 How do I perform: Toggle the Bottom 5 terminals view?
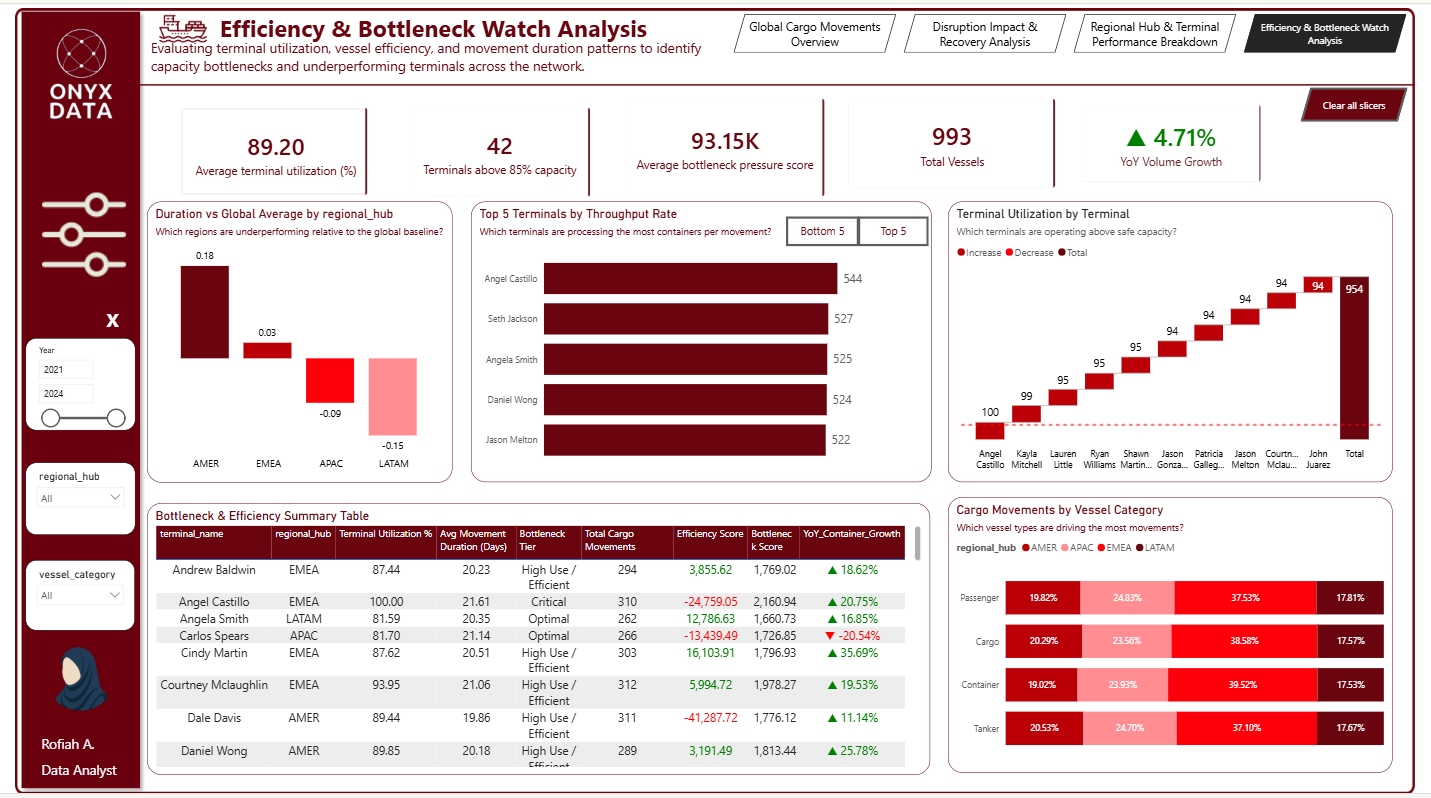click(x=822, y=231)
